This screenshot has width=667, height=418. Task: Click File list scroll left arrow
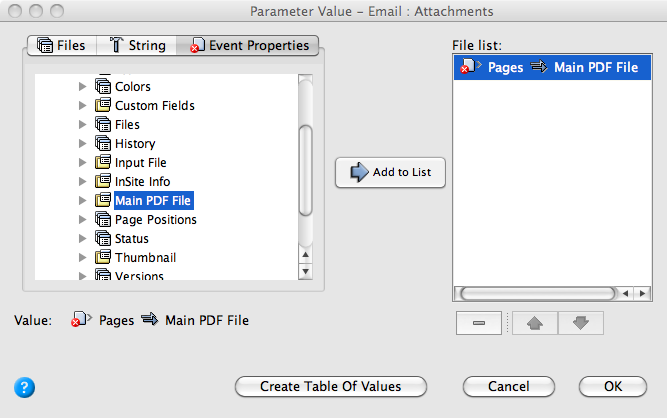tap(625, 293)
